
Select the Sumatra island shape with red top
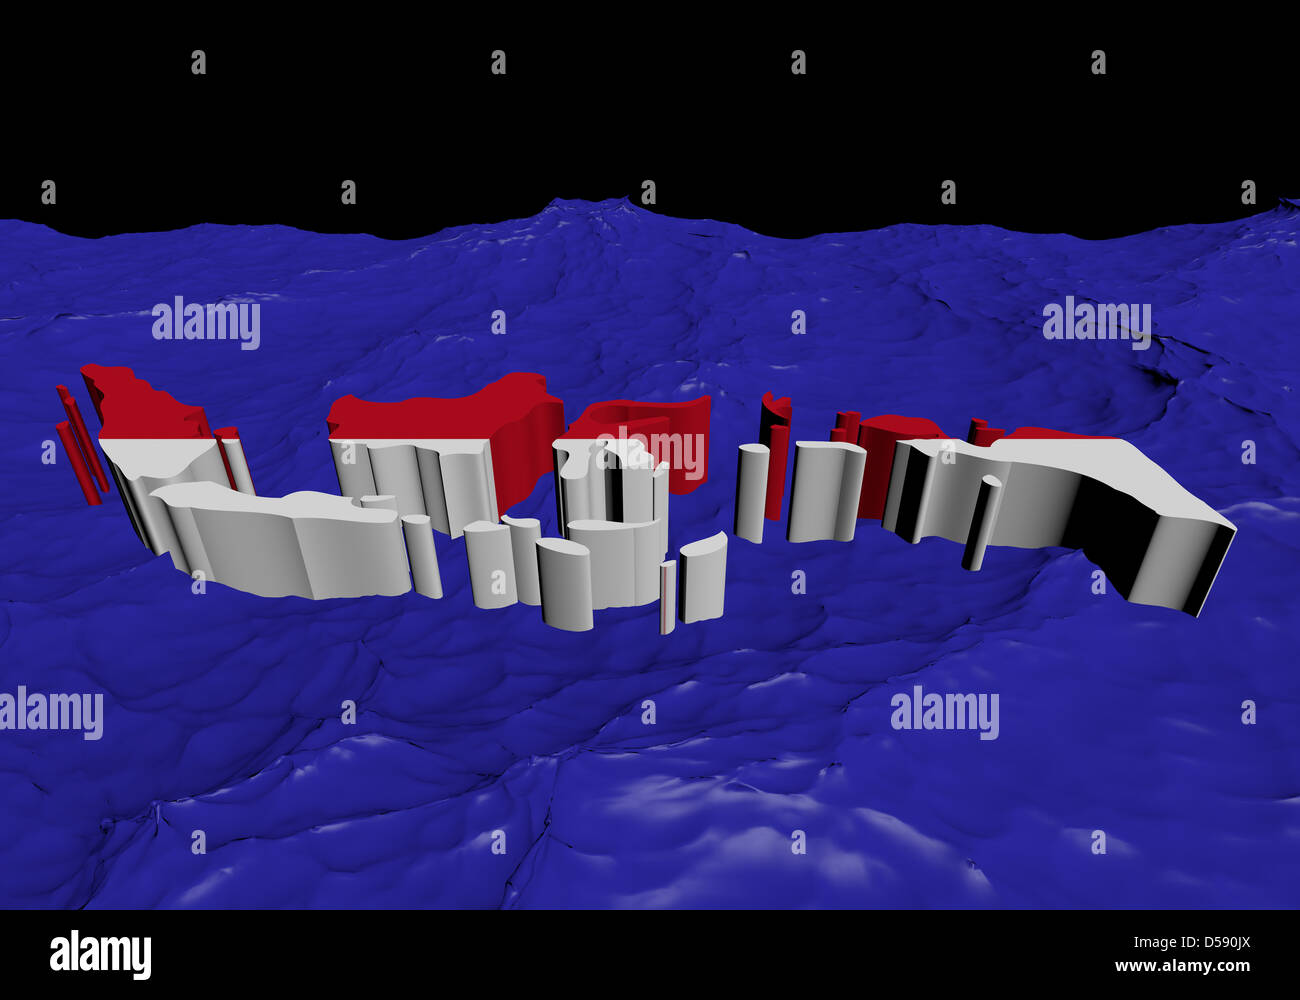[165, 455]
